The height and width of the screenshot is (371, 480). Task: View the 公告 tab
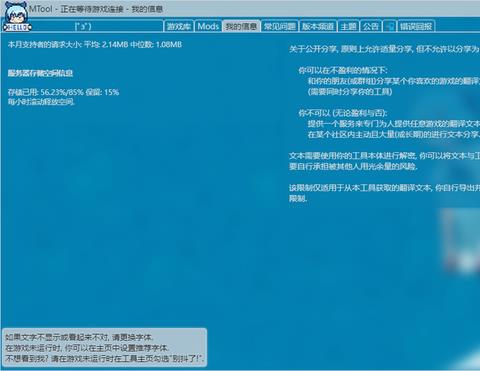point(371,26)
